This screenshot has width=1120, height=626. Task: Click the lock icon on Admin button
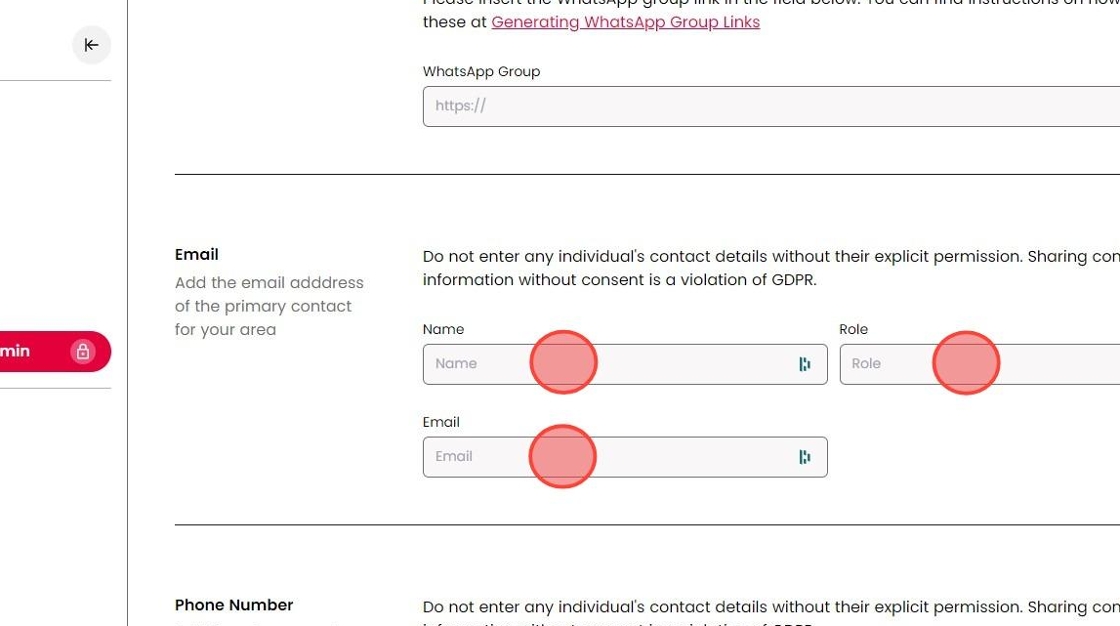point(83,351)
